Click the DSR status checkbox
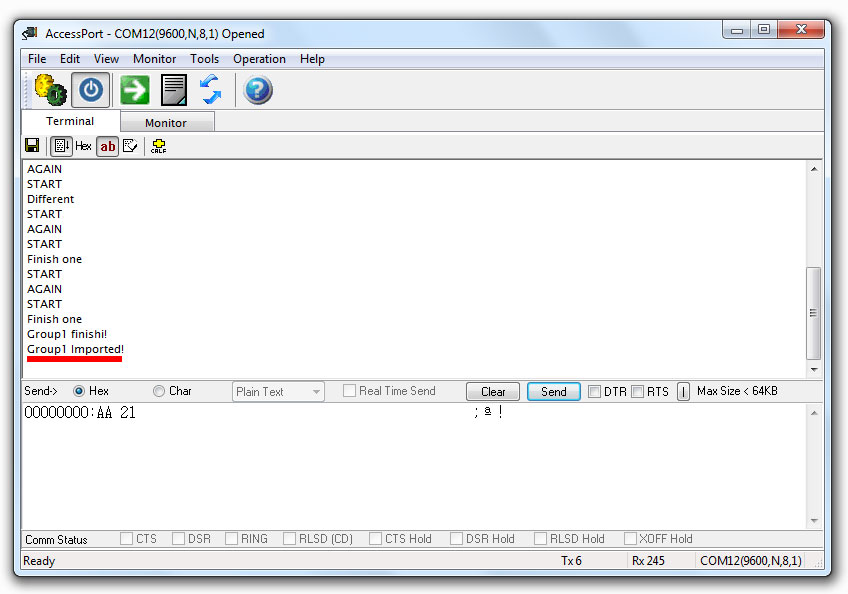The width and height of the screenshot is (848, 594). click(178, 538)
